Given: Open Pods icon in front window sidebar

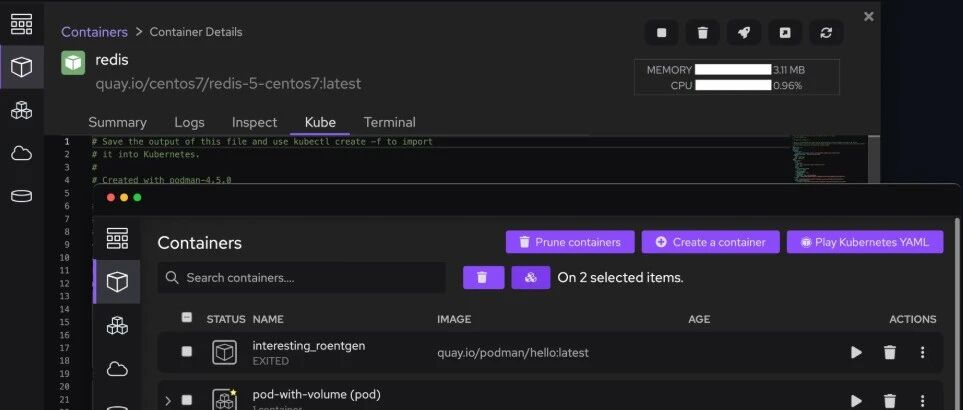Looking at the screenshot, I should click(x=117, y=325).
